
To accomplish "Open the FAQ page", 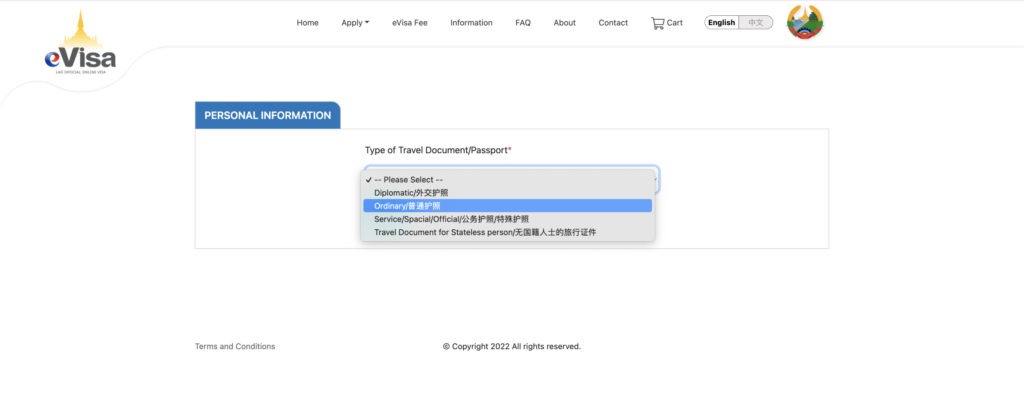I will pos(522,23).
